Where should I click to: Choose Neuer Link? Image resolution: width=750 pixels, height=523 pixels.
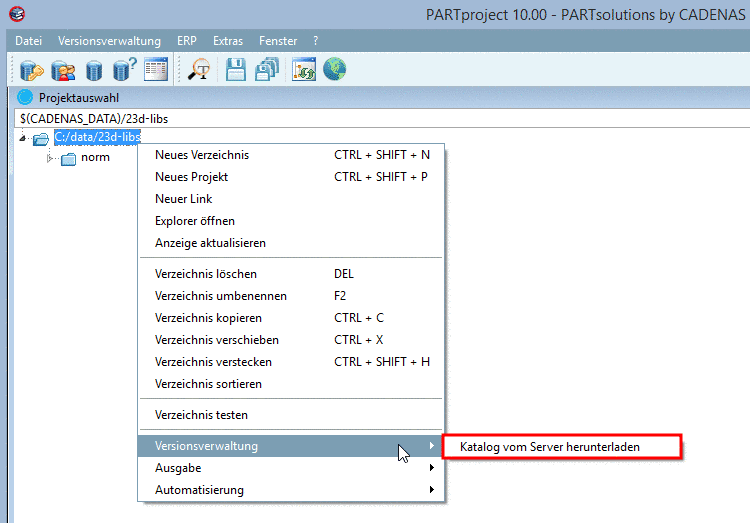[x=291, y=199]
